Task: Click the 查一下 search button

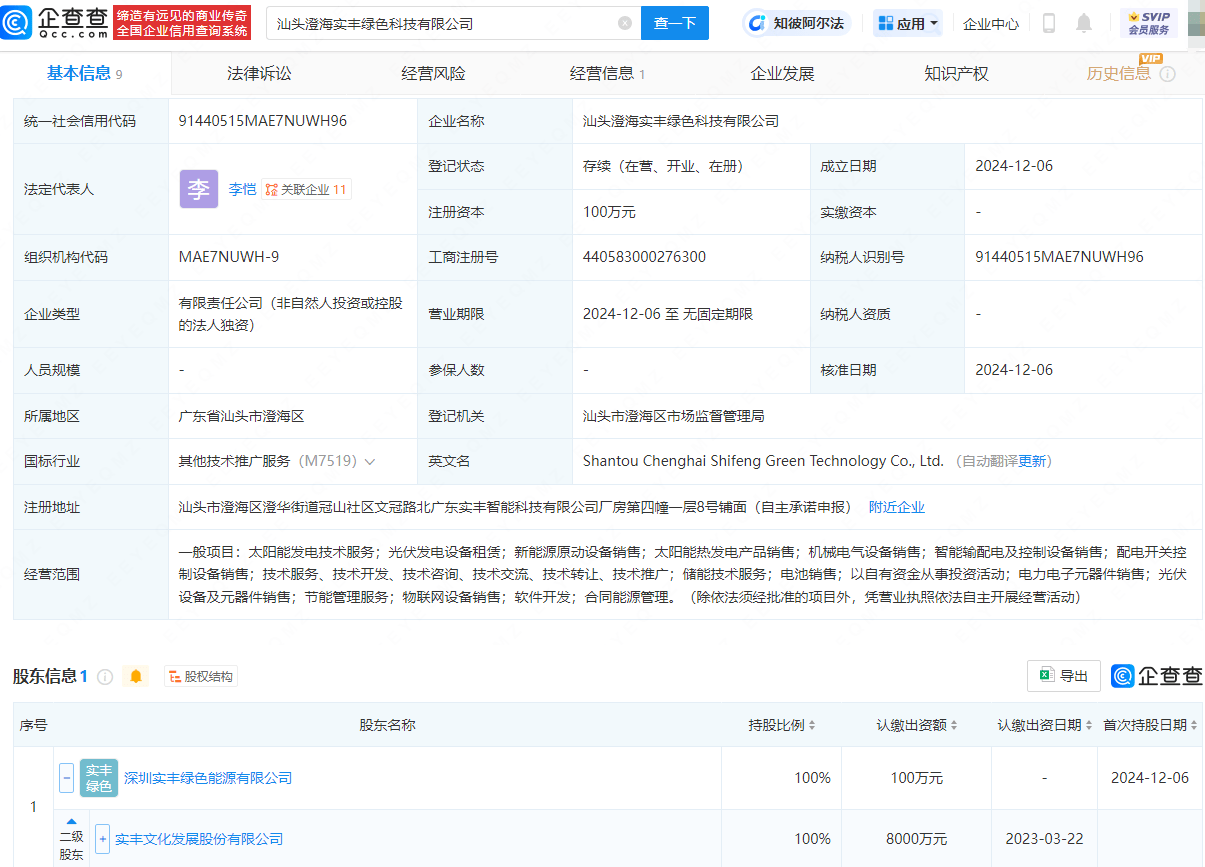Action: tap(674, 23)
